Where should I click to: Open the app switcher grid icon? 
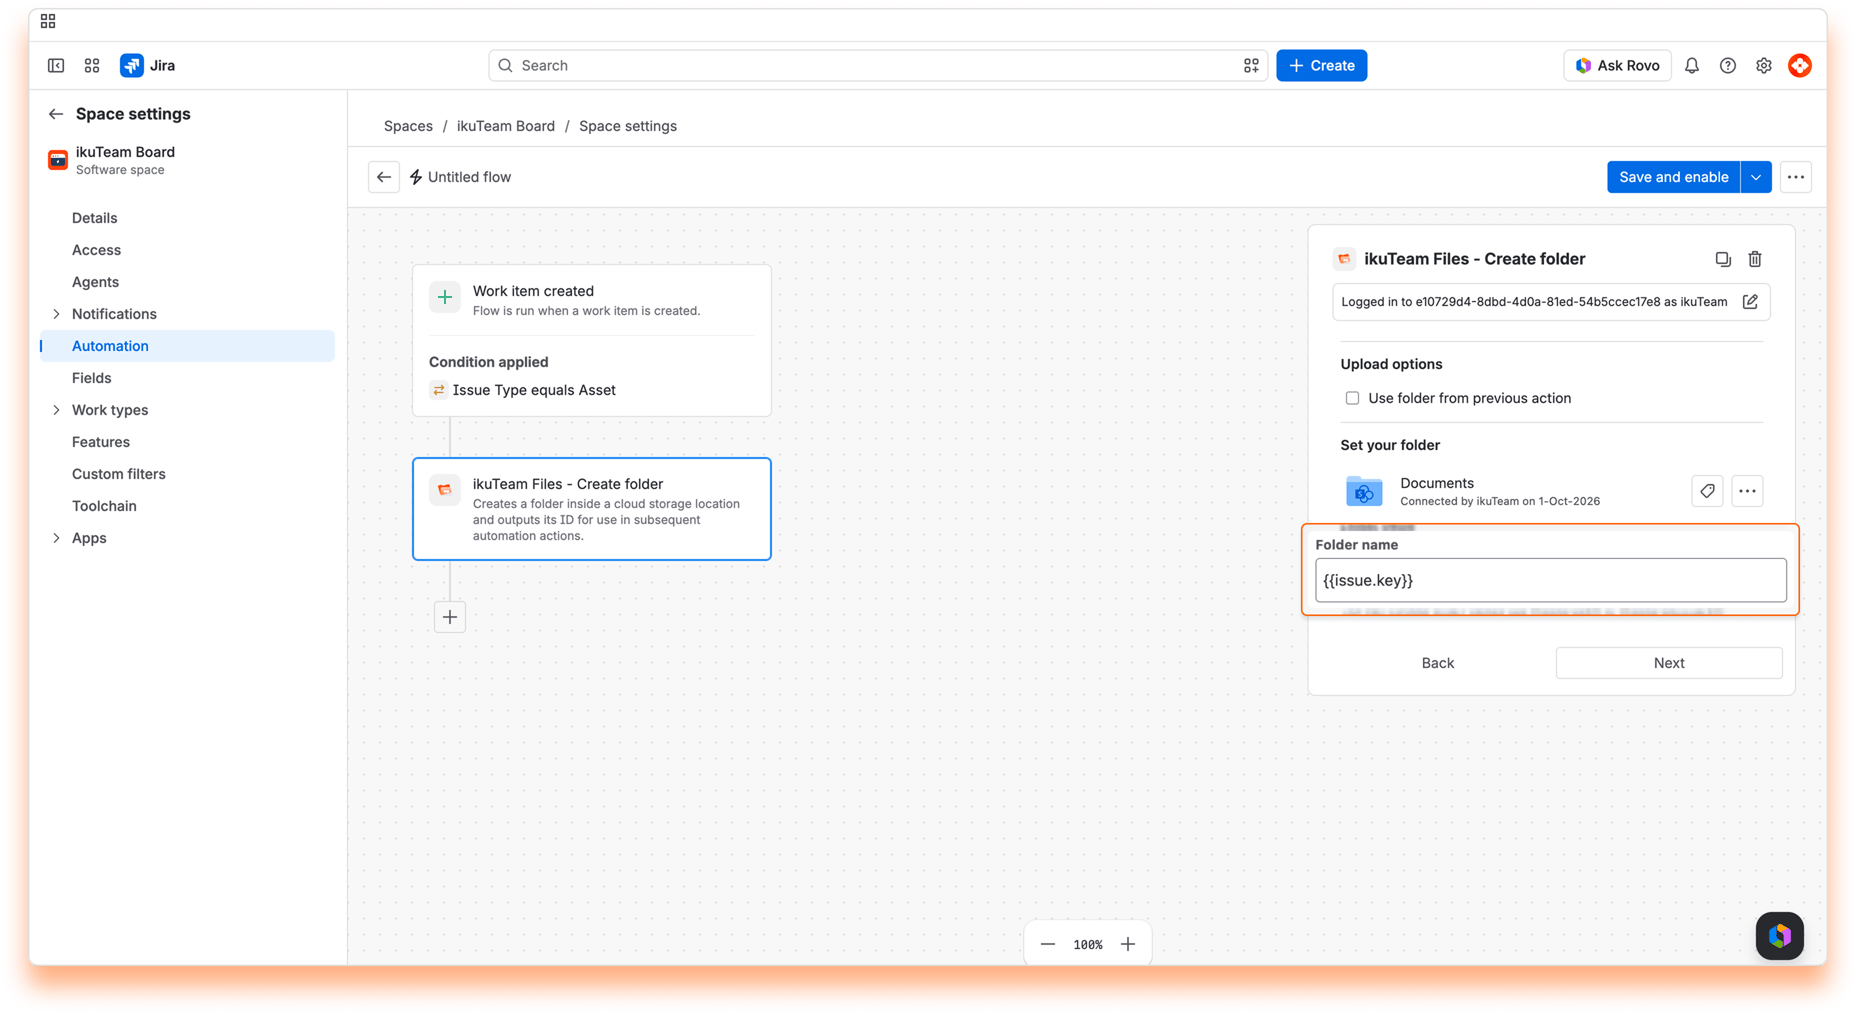pyautogui.click(x=92, y=65)
